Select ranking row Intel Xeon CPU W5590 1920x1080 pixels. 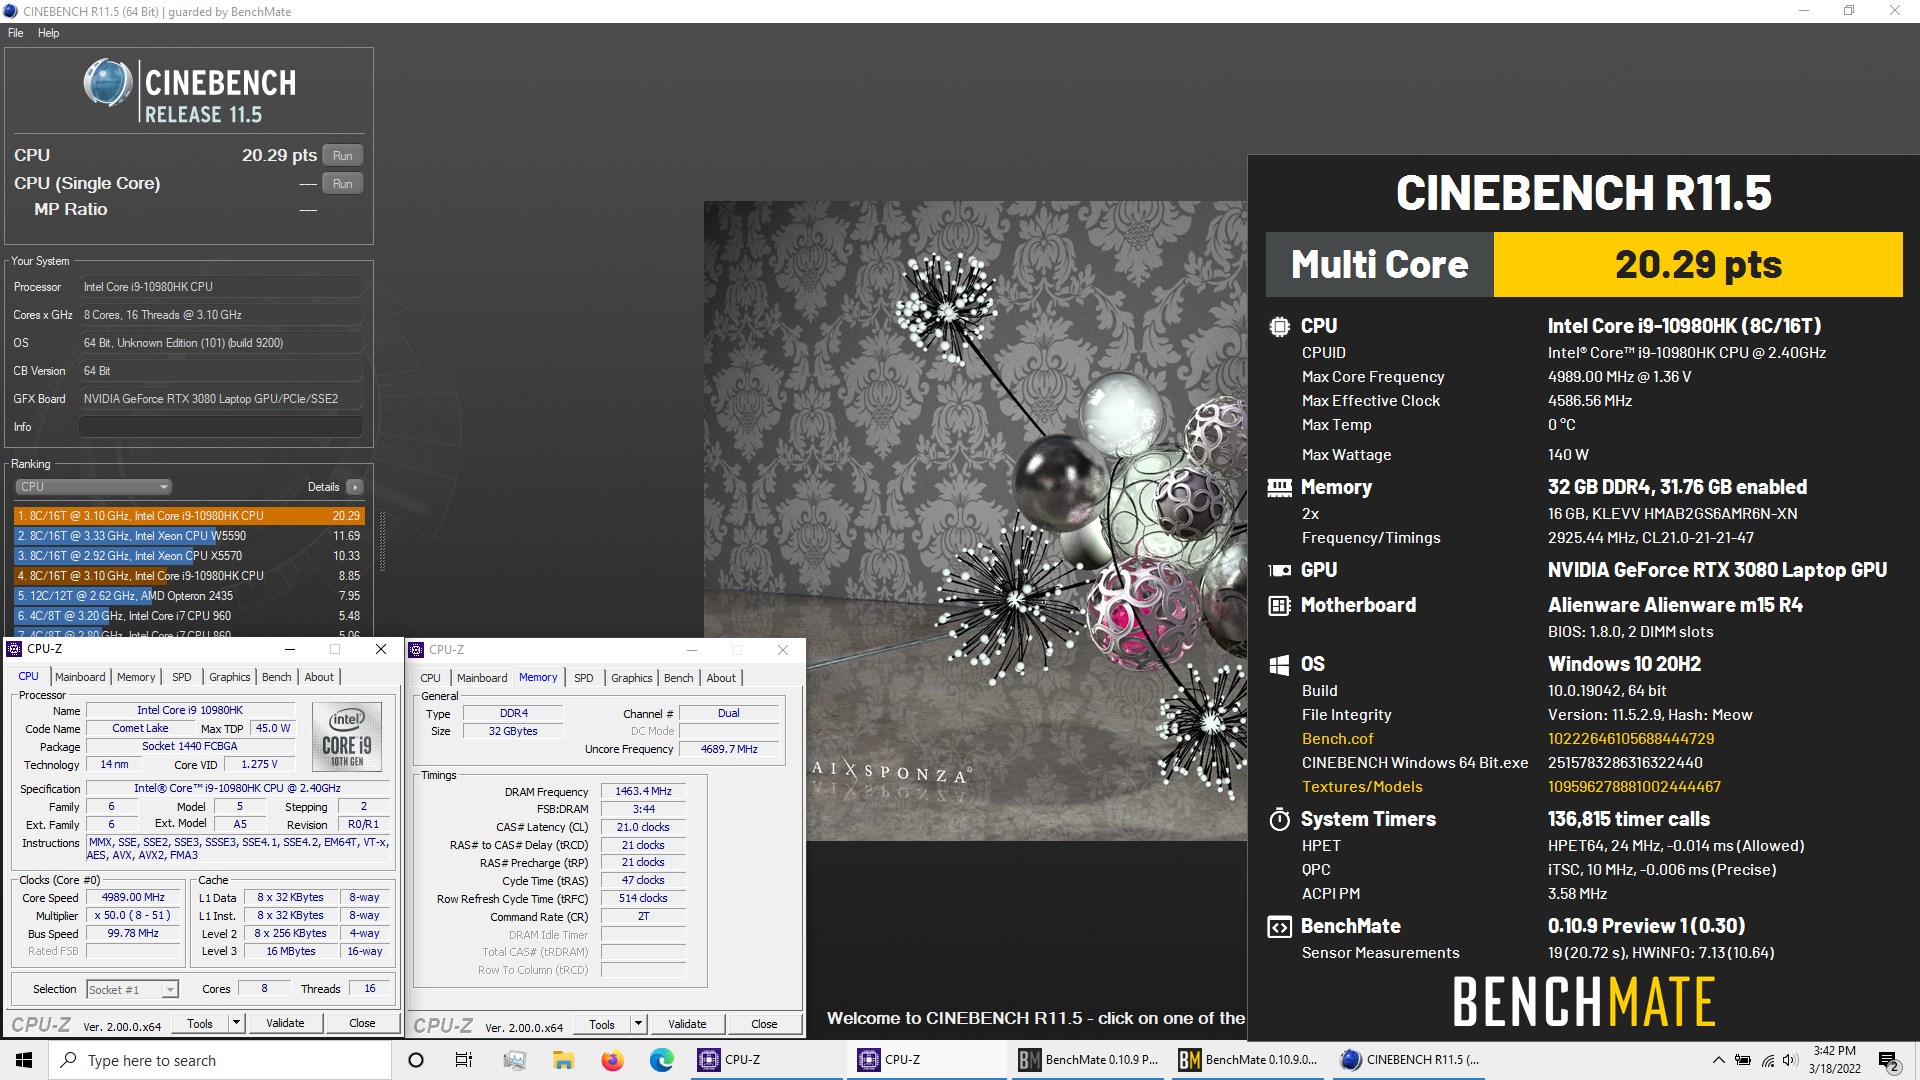189,536
